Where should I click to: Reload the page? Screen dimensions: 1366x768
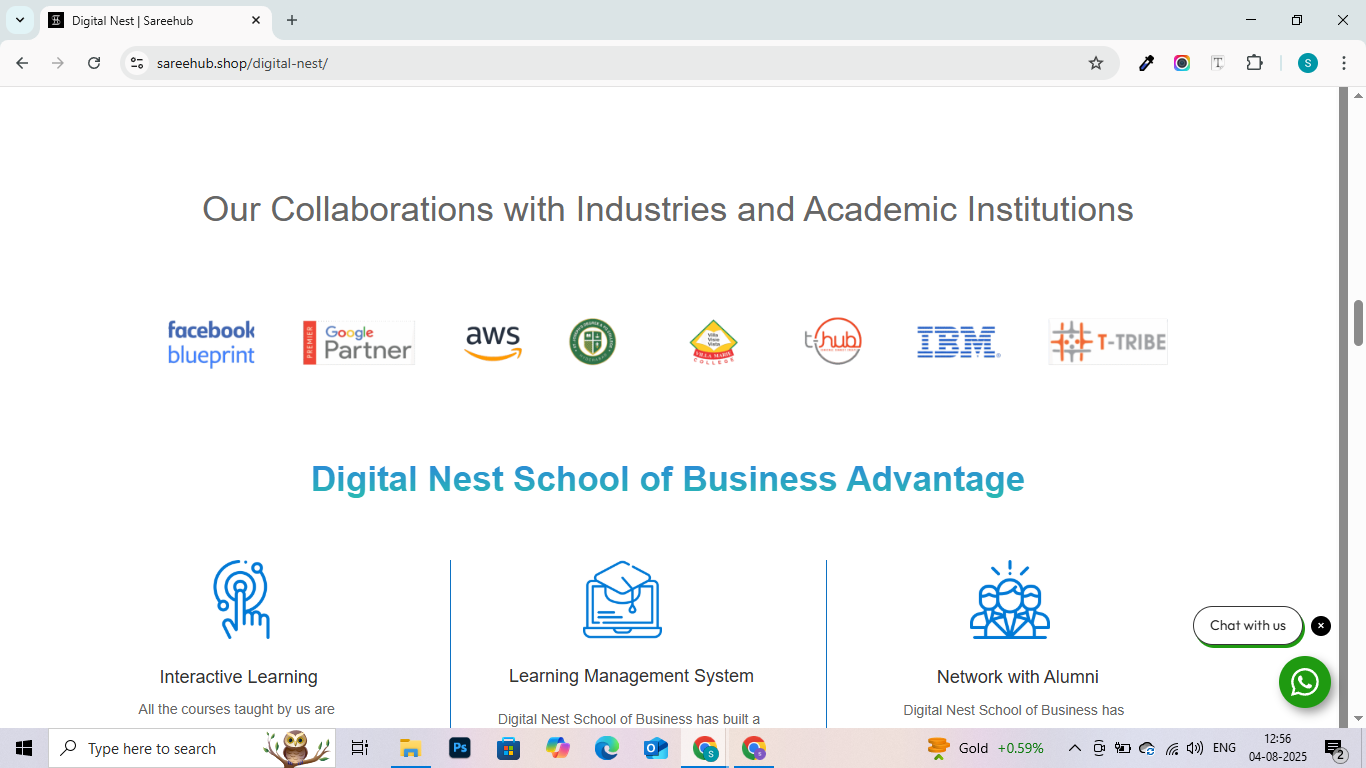click(94, 63)
